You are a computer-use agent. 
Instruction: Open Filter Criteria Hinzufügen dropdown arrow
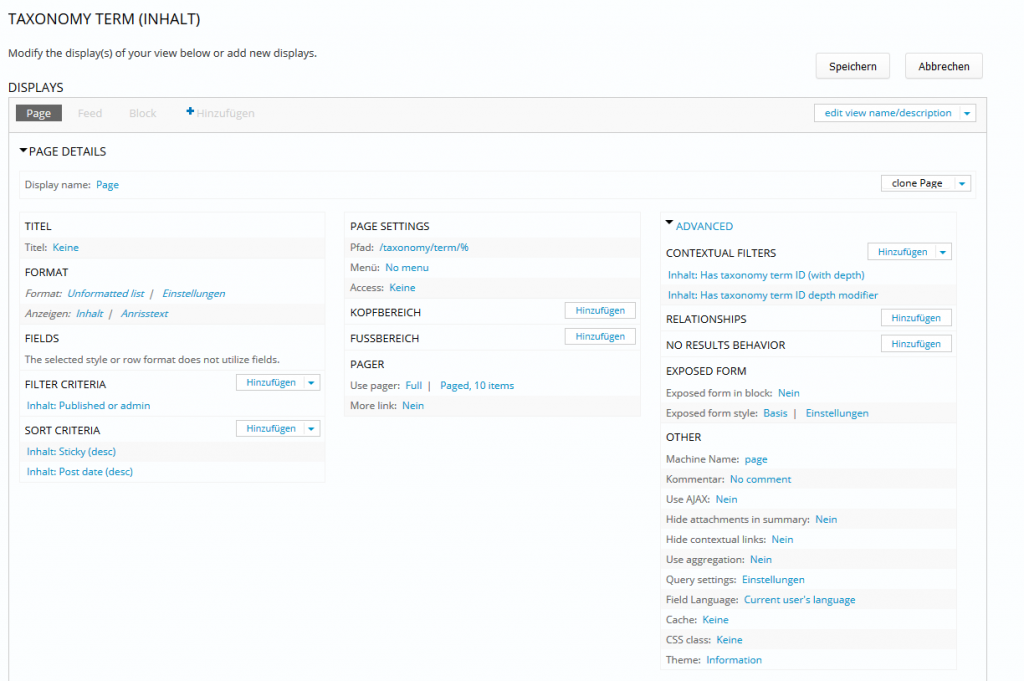coord(312,382)
